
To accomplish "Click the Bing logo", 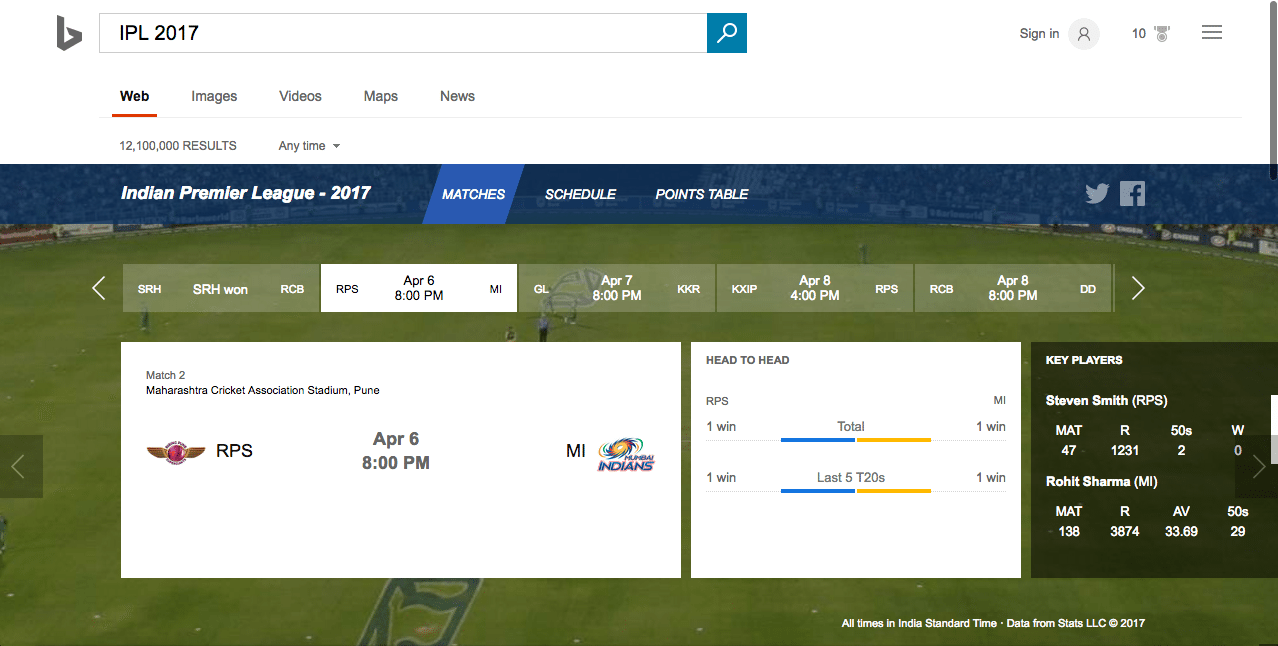I will click(x=69, y=33).
